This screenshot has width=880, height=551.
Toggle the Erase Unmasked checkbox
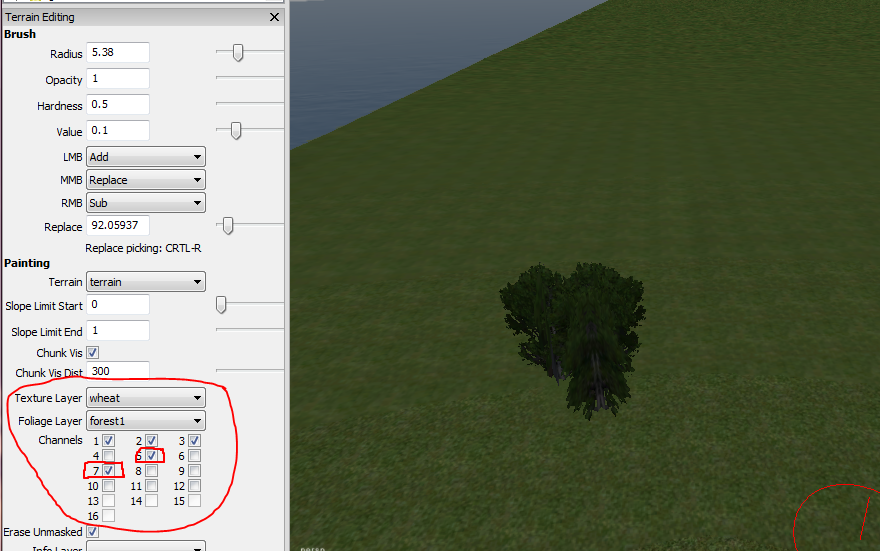(x=93, y=531)
